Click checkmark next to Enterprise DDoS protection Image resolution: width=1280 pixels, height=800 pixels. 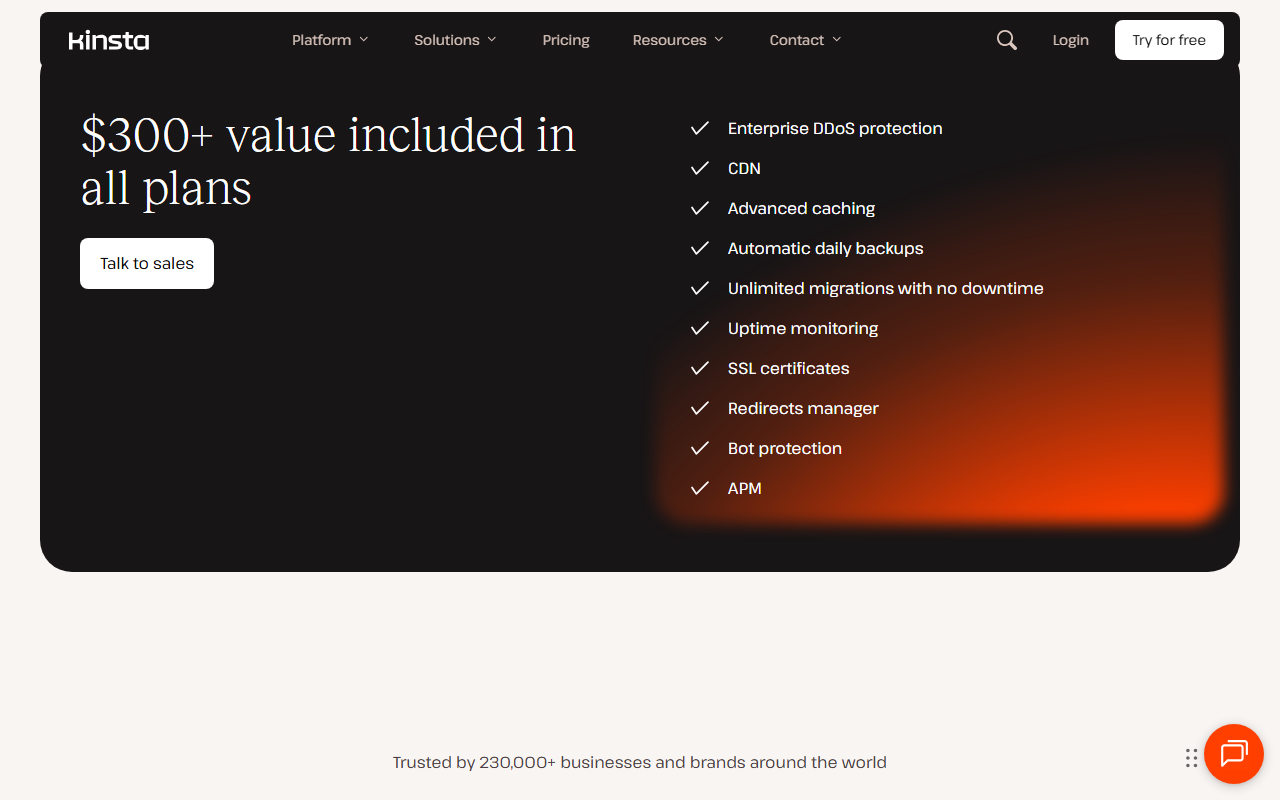[x=700, y=128]
